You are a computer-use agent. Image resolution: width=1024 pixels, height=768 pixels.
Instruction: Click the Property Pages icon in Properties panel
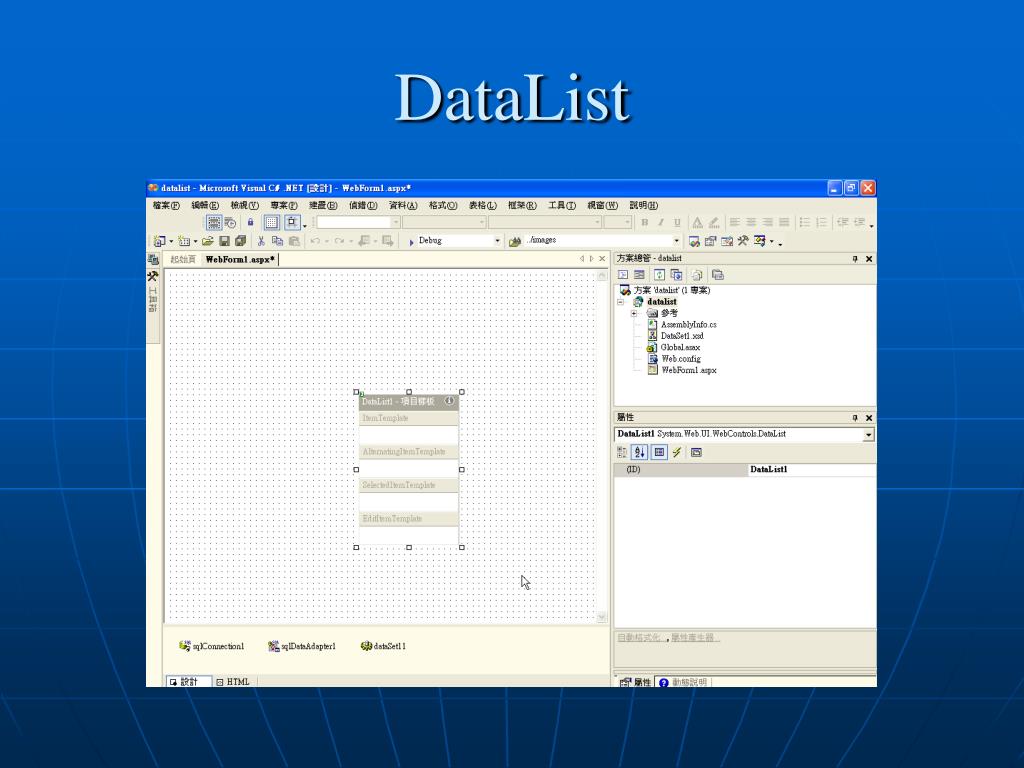696,452
